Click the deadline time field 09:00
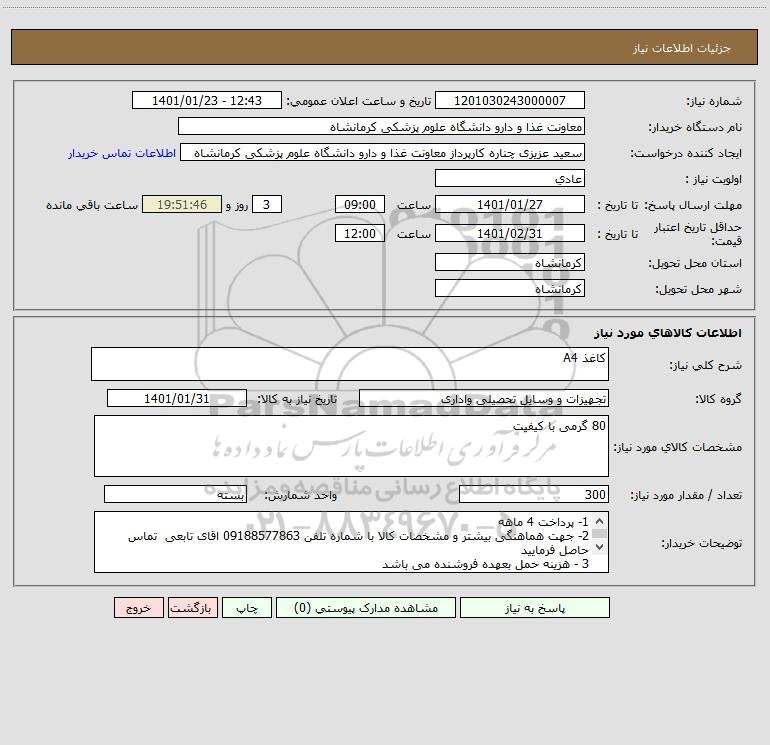 coord(359,204)
